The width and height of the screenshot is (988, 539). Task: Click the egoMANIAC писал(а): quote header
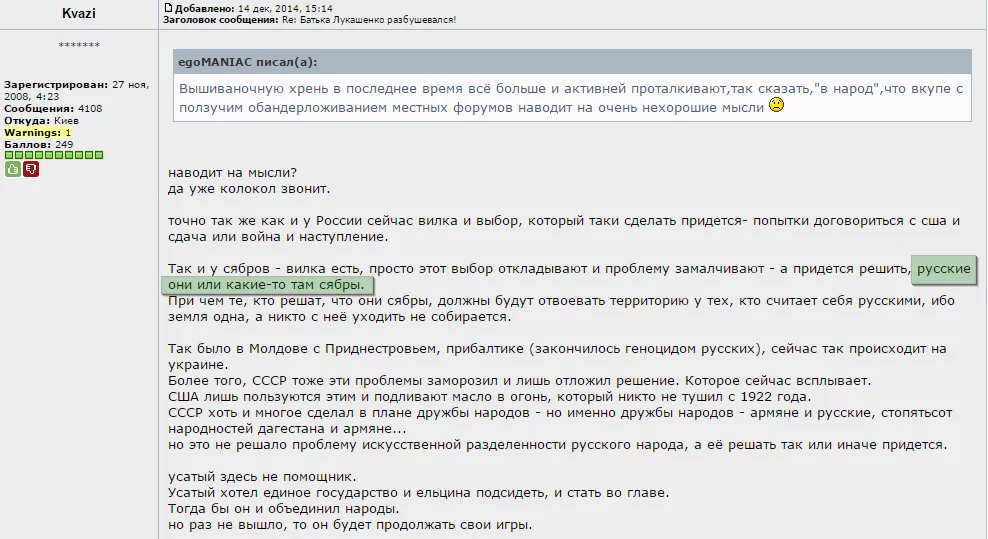pyautogui.click(x=248, y=62)
